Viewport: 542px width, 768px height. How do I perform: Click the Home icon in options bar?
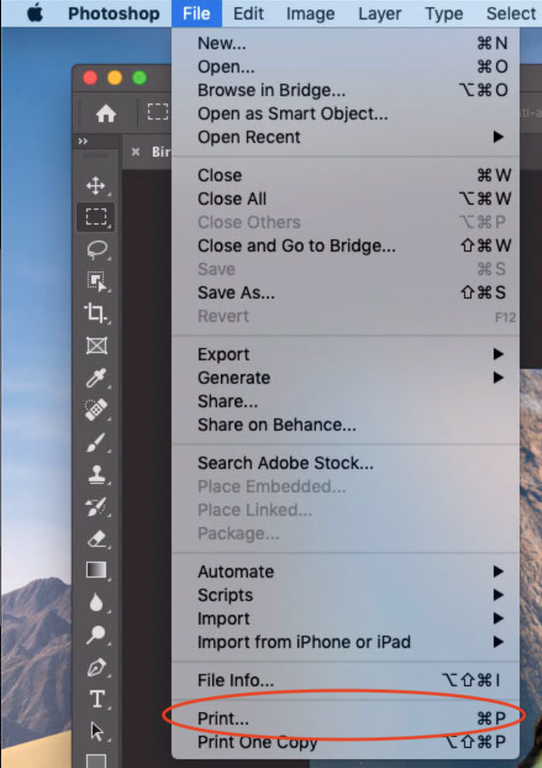(x=106, y=114)
